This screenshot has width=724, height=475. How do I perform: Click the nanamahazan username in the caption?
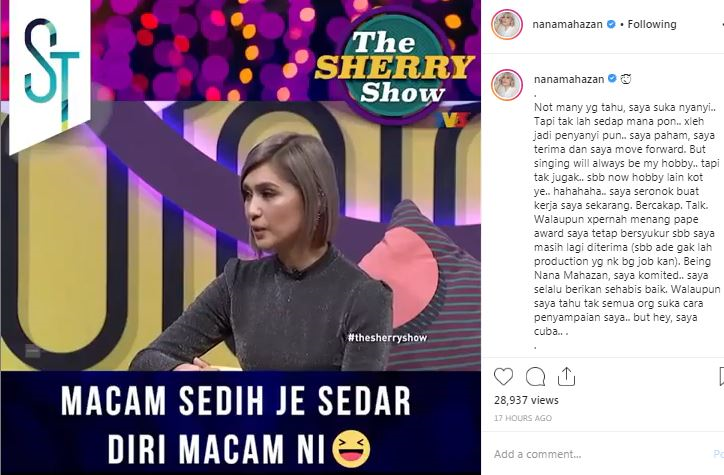click(569, 79)
